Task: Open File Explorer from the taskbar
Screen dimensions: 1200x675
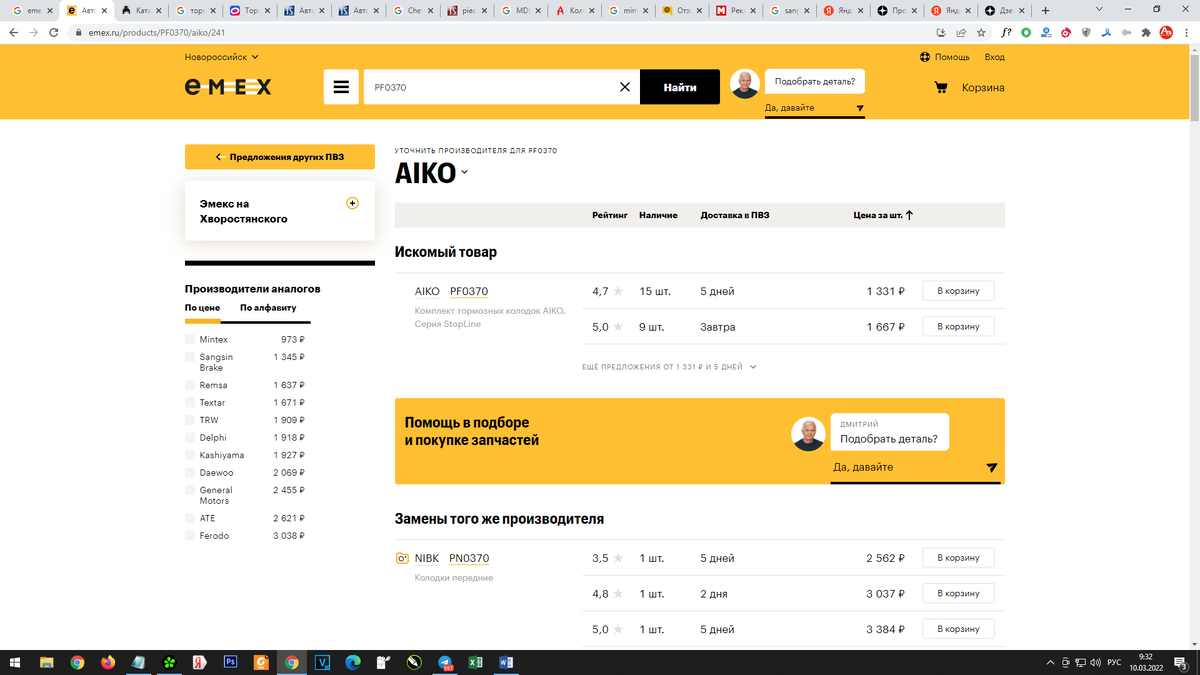Action: pyautogui.click(x=46, y=662)
